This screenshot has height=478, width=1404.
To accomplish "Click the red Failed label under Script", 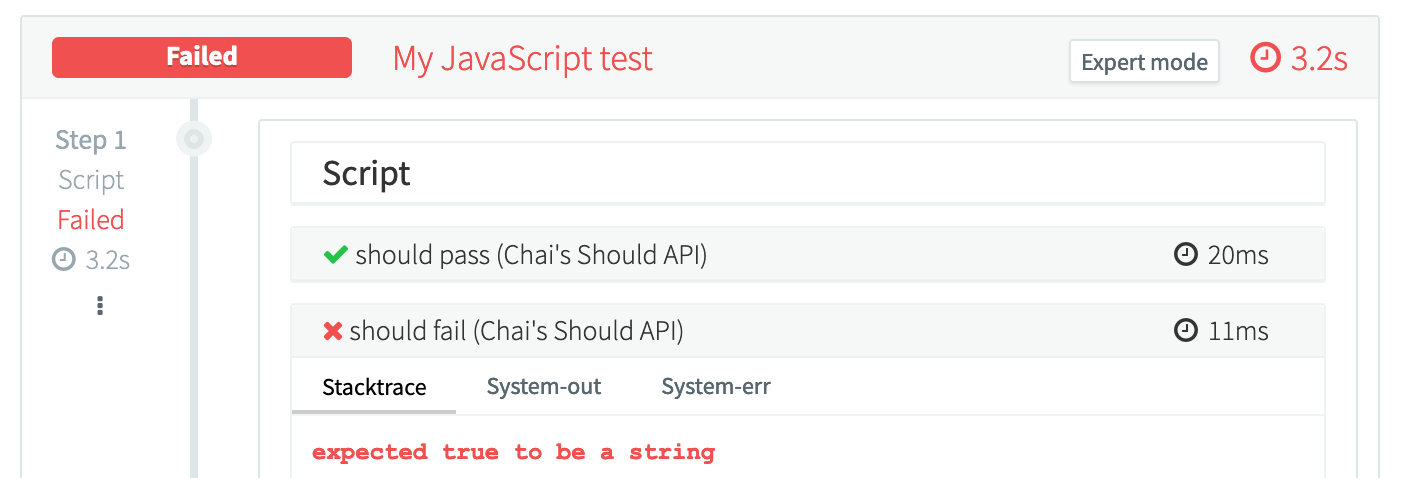I will 91,220.
